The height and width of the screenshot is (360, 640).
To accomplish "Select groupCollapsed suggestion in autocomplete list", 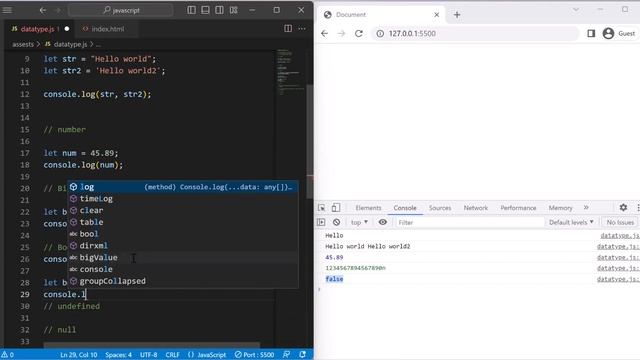I will pos(183,281).
